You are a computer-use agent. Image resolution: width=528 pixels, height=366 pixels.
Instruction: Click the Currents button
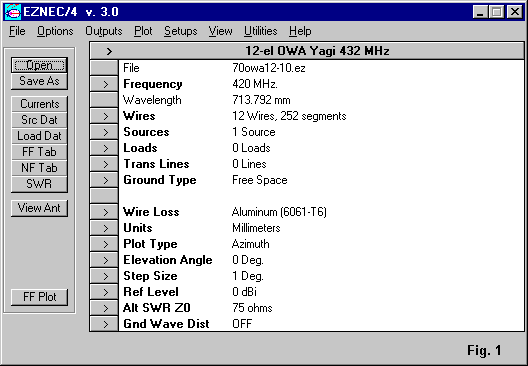point(39,104)
